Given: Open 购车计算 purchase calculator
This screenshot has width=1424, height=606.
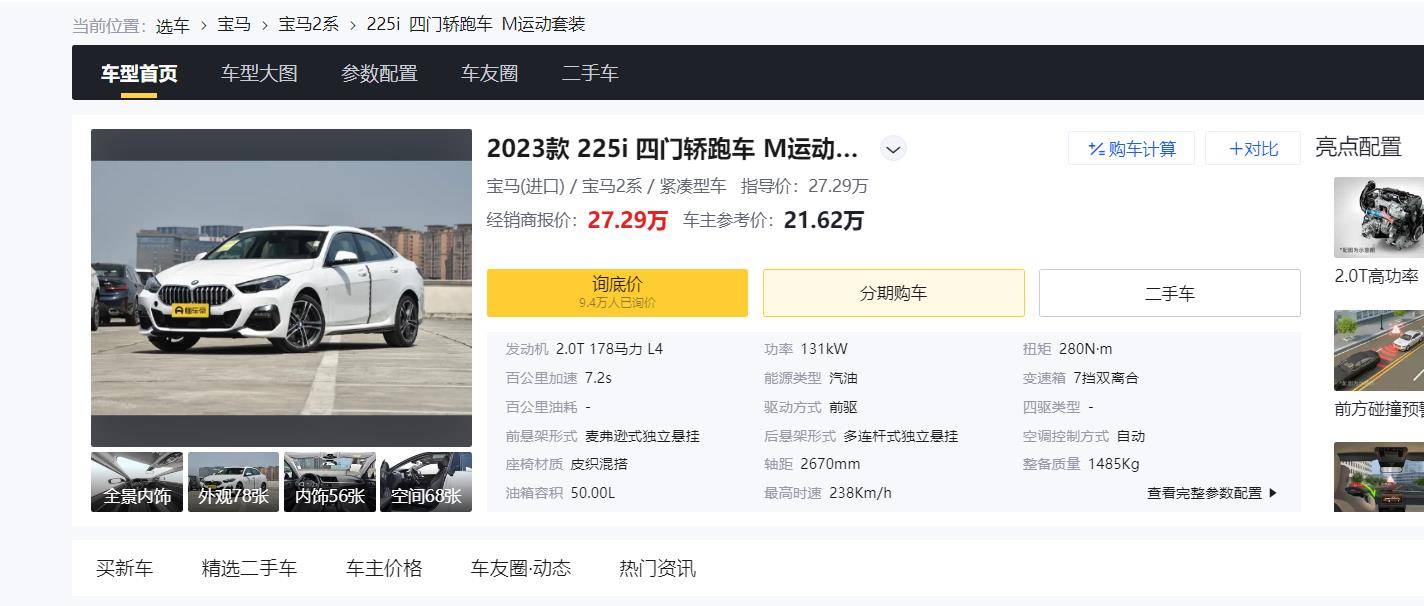Looking at the screenshot, I should [x=1131, y=149].
